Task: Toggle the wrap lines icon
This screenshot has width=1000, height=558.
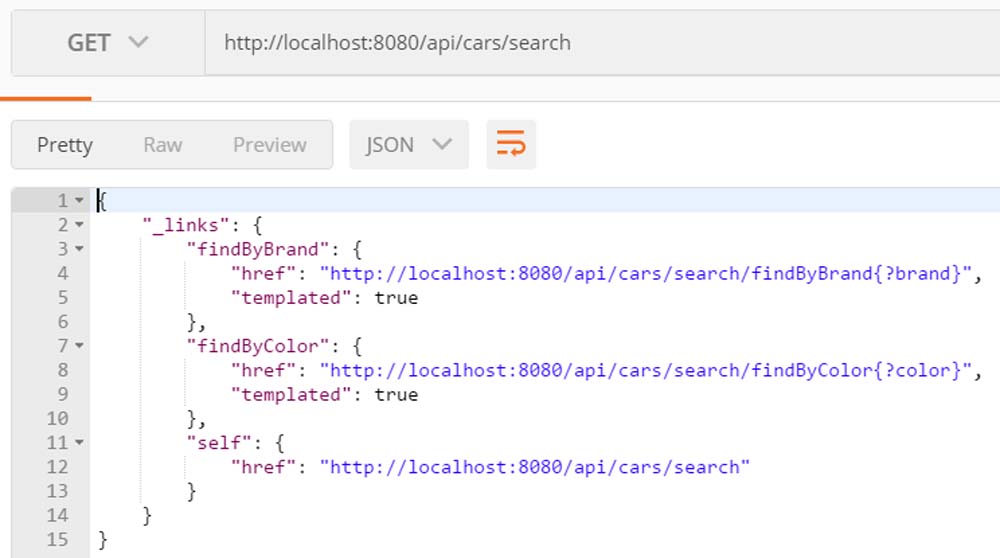Action: [x=511, y=145]
